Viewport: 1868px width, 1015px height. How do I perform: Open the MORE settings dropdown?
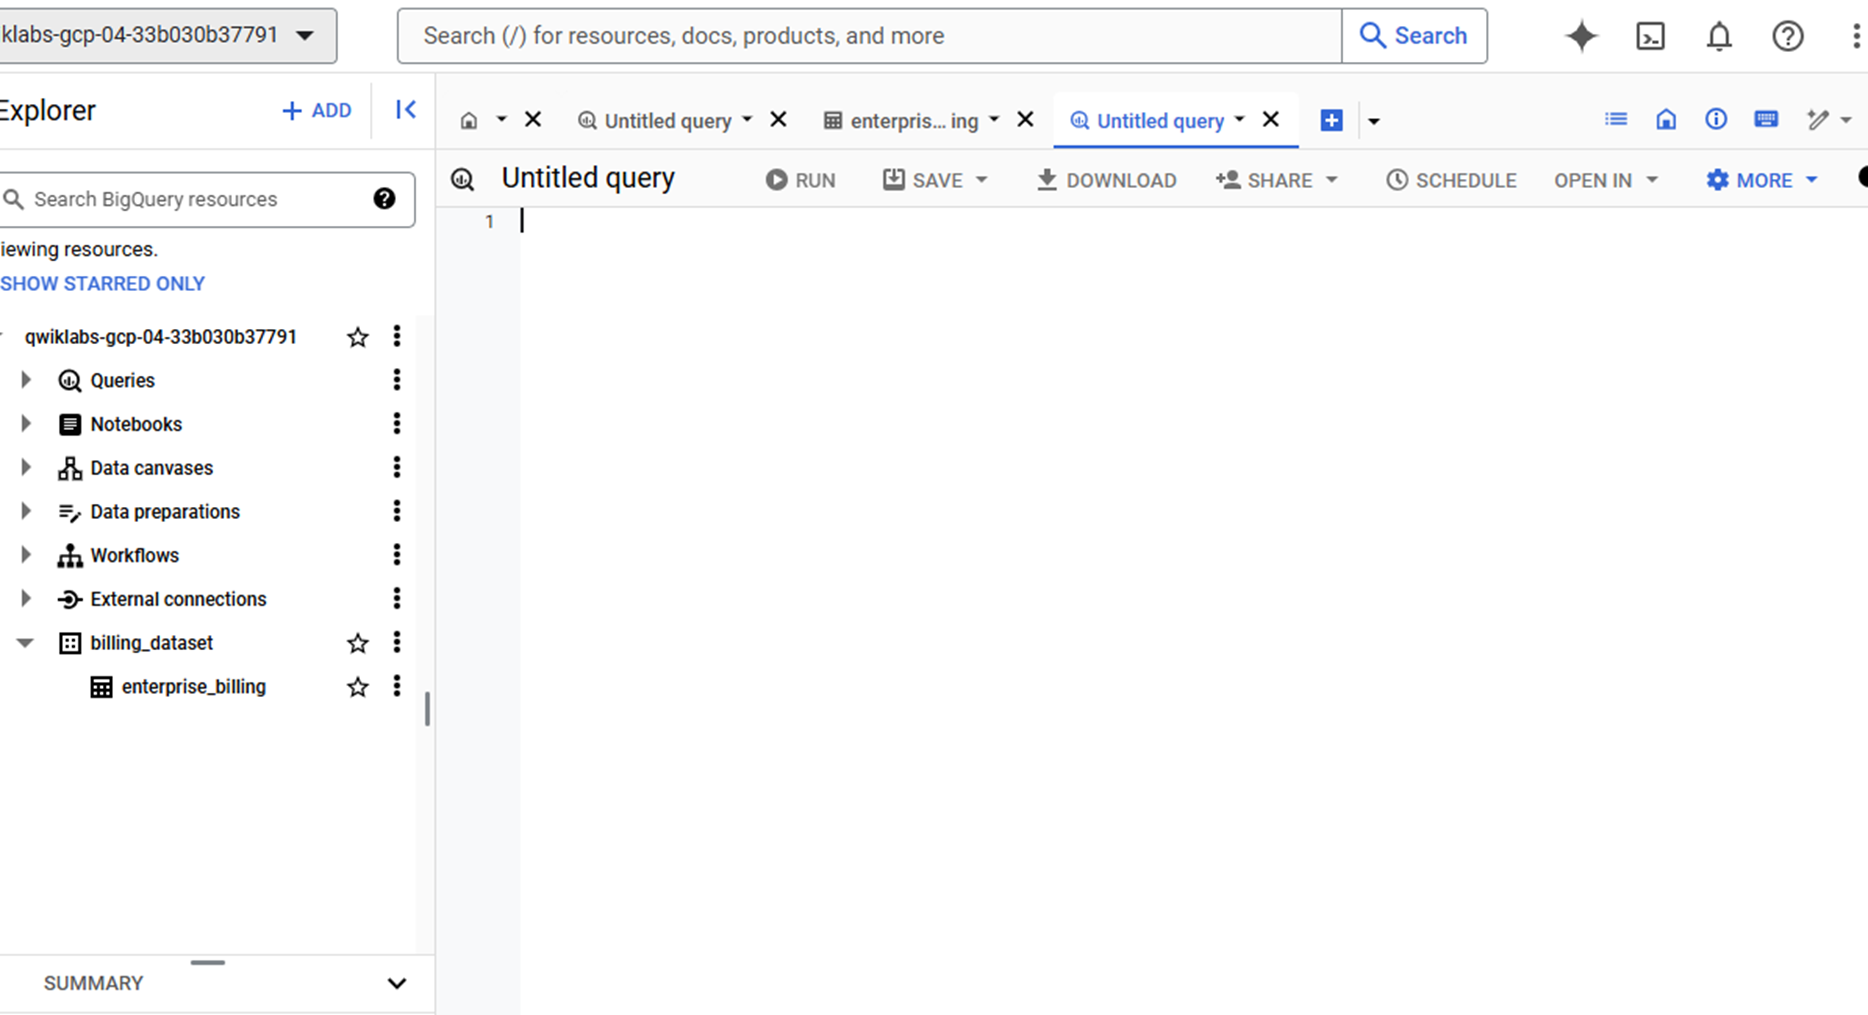(1762, 180)
